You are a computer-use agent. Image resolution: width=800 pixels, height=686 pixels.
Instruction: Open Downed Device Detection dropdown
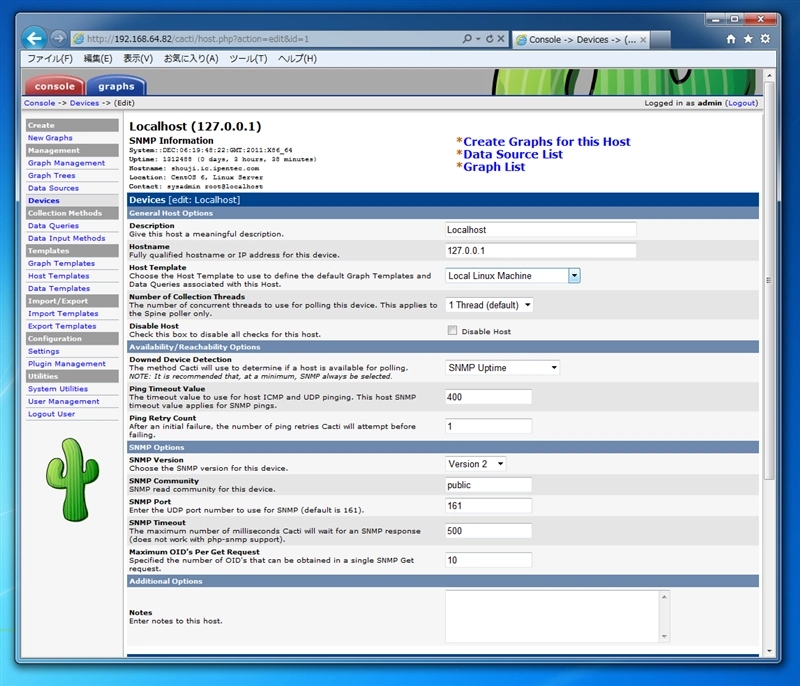click(503, 368)
